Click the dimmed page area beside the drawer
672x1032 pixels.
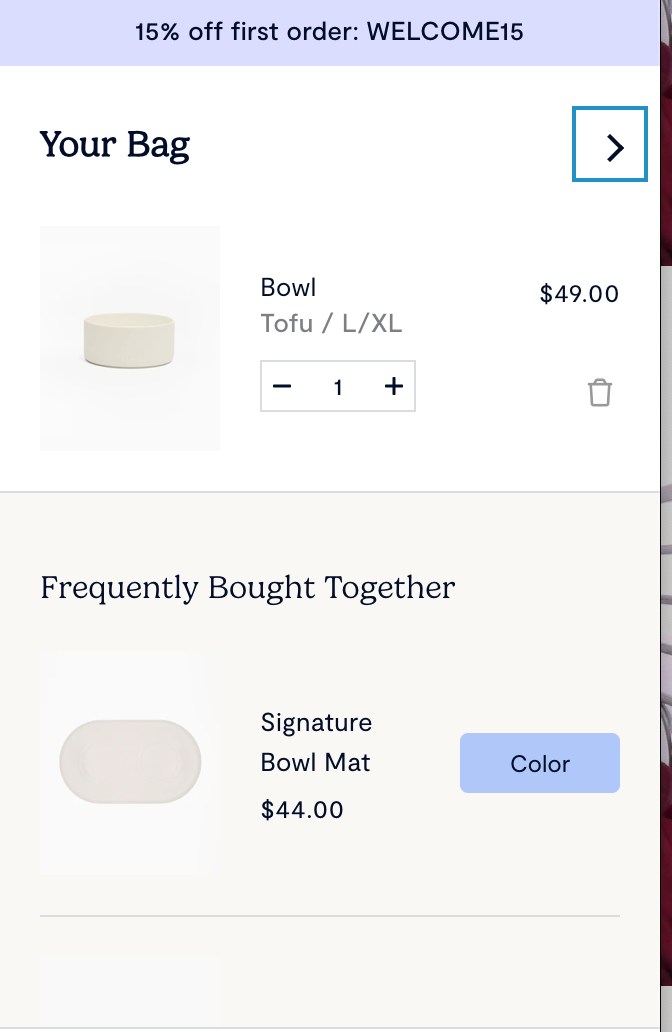tap(666, 500)
